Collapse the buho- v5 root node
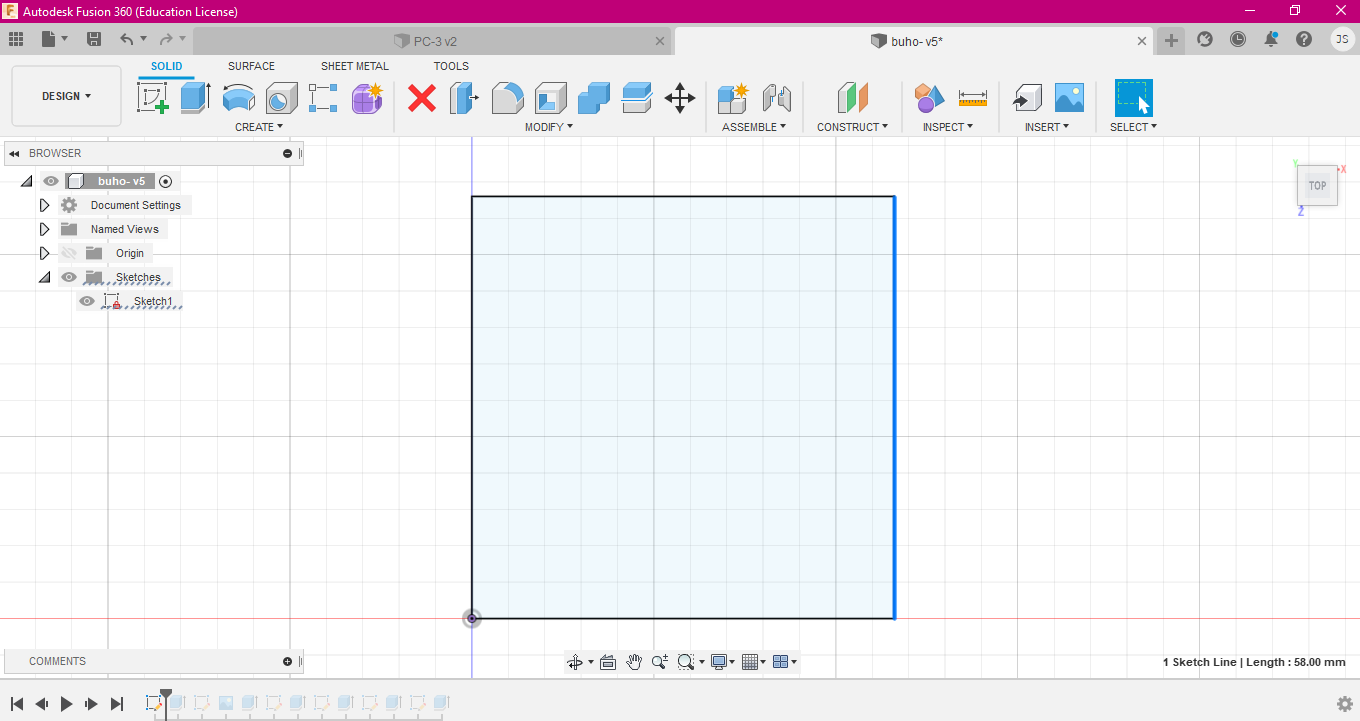The image size is (1360, 721). 26,181
